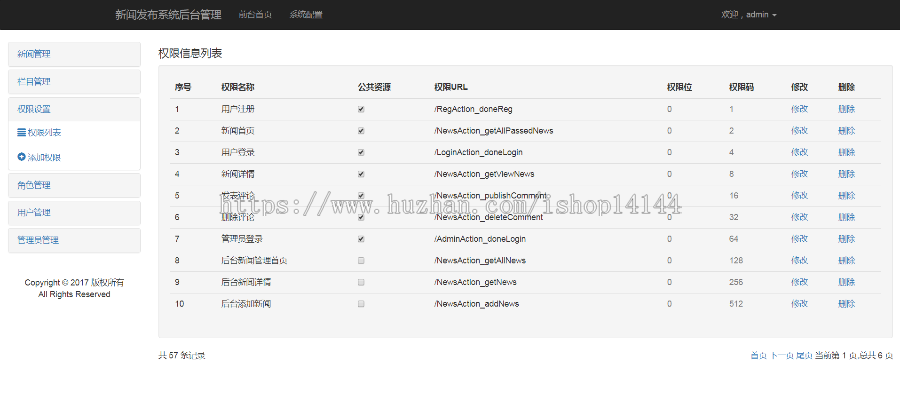
Task: Click 删除 for /NewsAction_getViewNews row
Action: pos(847,174)
